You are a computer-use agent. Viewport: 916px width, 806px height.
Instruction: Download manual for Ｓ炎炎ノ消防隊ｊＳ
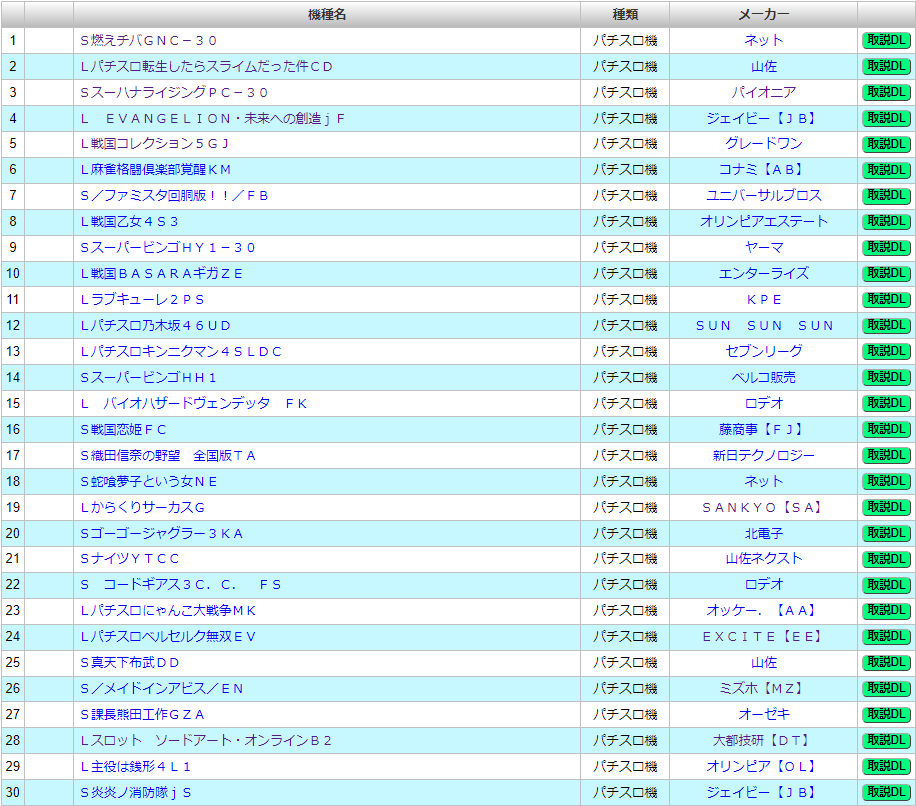point(886,793)
